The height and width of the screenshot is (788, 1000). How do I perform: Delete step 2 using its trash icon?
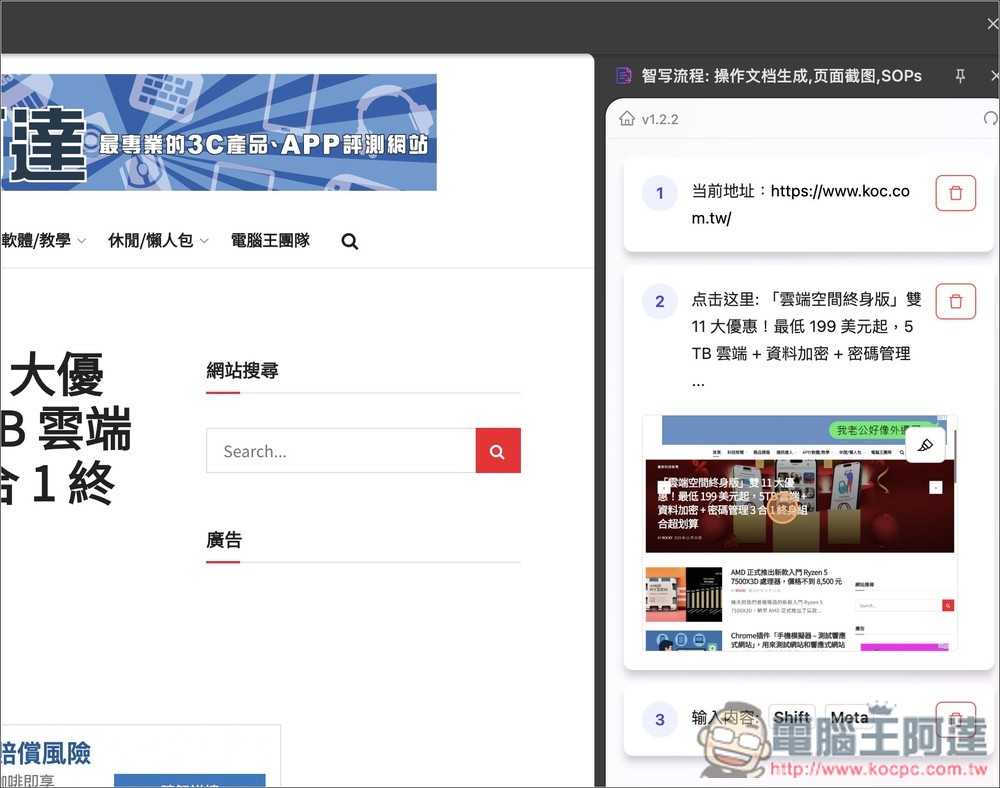(955, 301)
